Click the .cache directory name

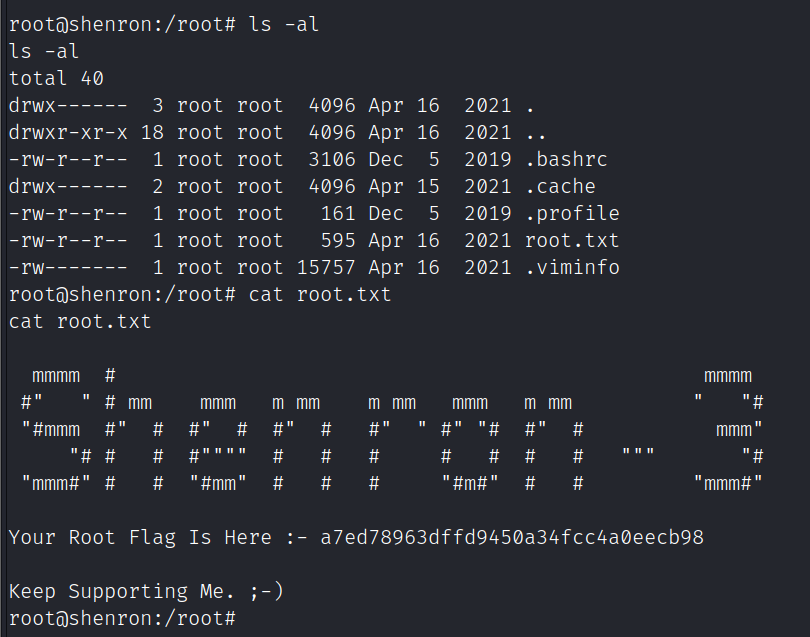[560, 187]
